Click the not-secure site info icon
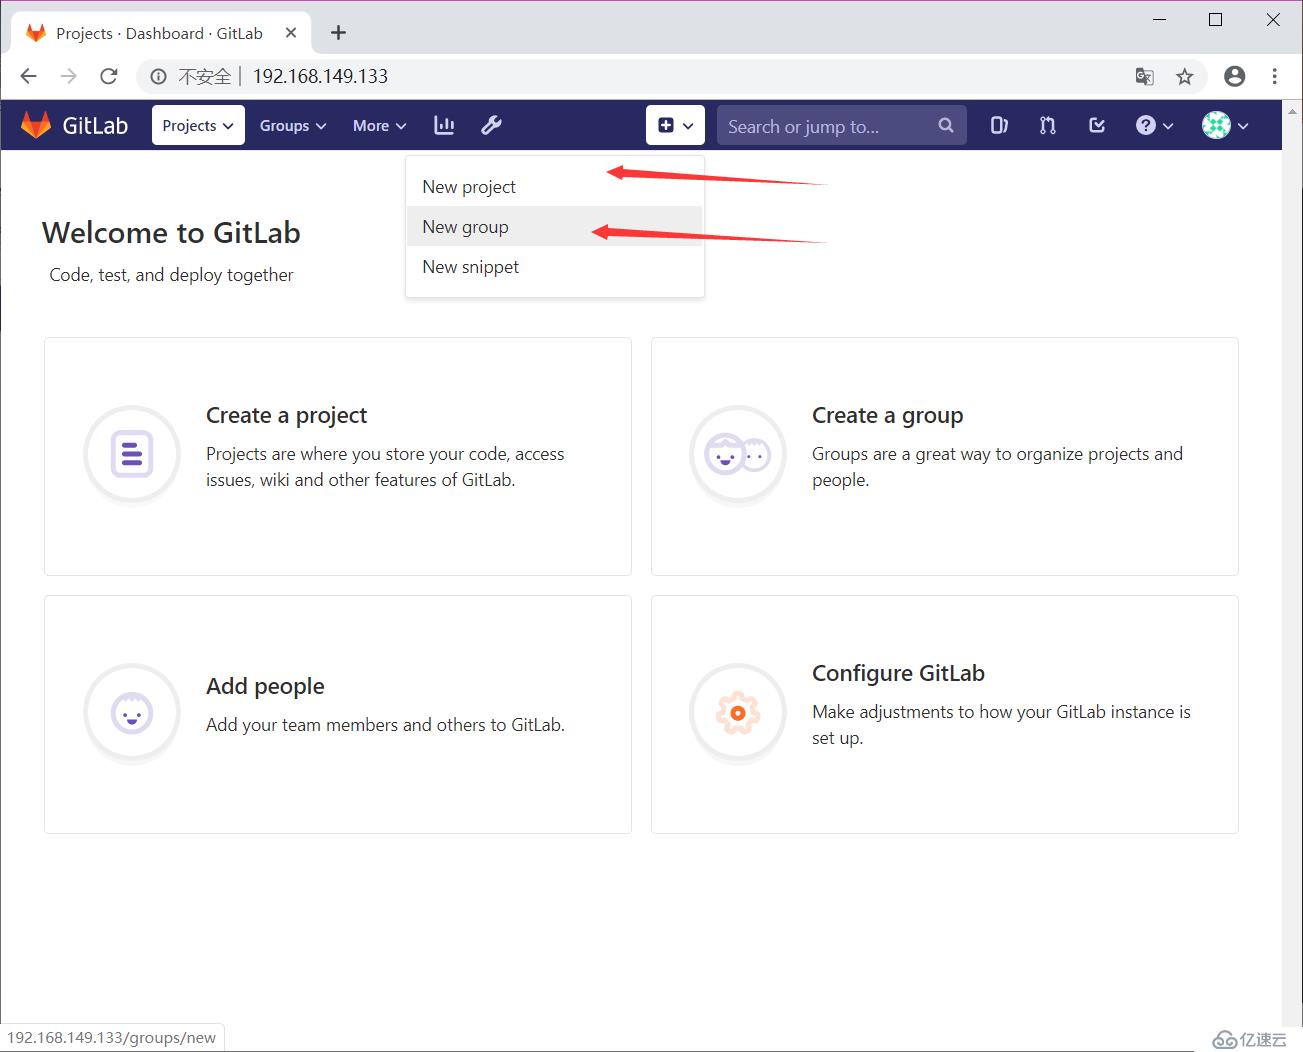Screen dimensions: 1303x1052 [x=158, y=76]
